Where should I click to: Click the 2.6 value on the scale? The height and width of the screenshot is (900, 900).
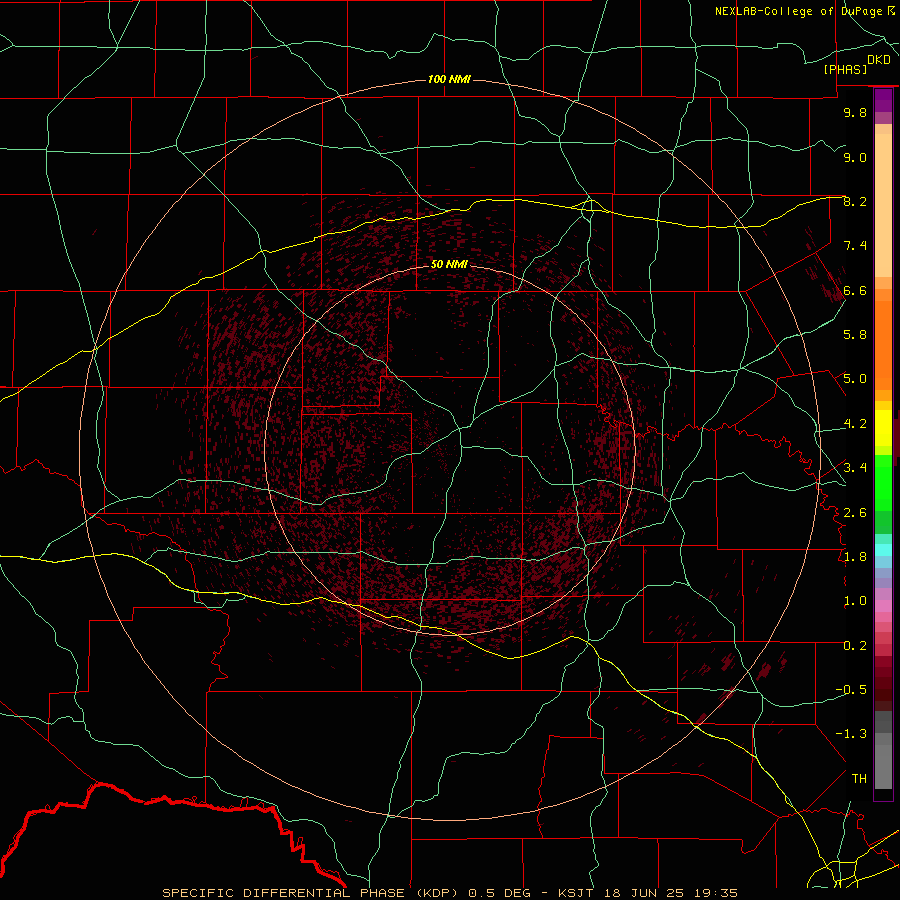click(x=855, y=513)
